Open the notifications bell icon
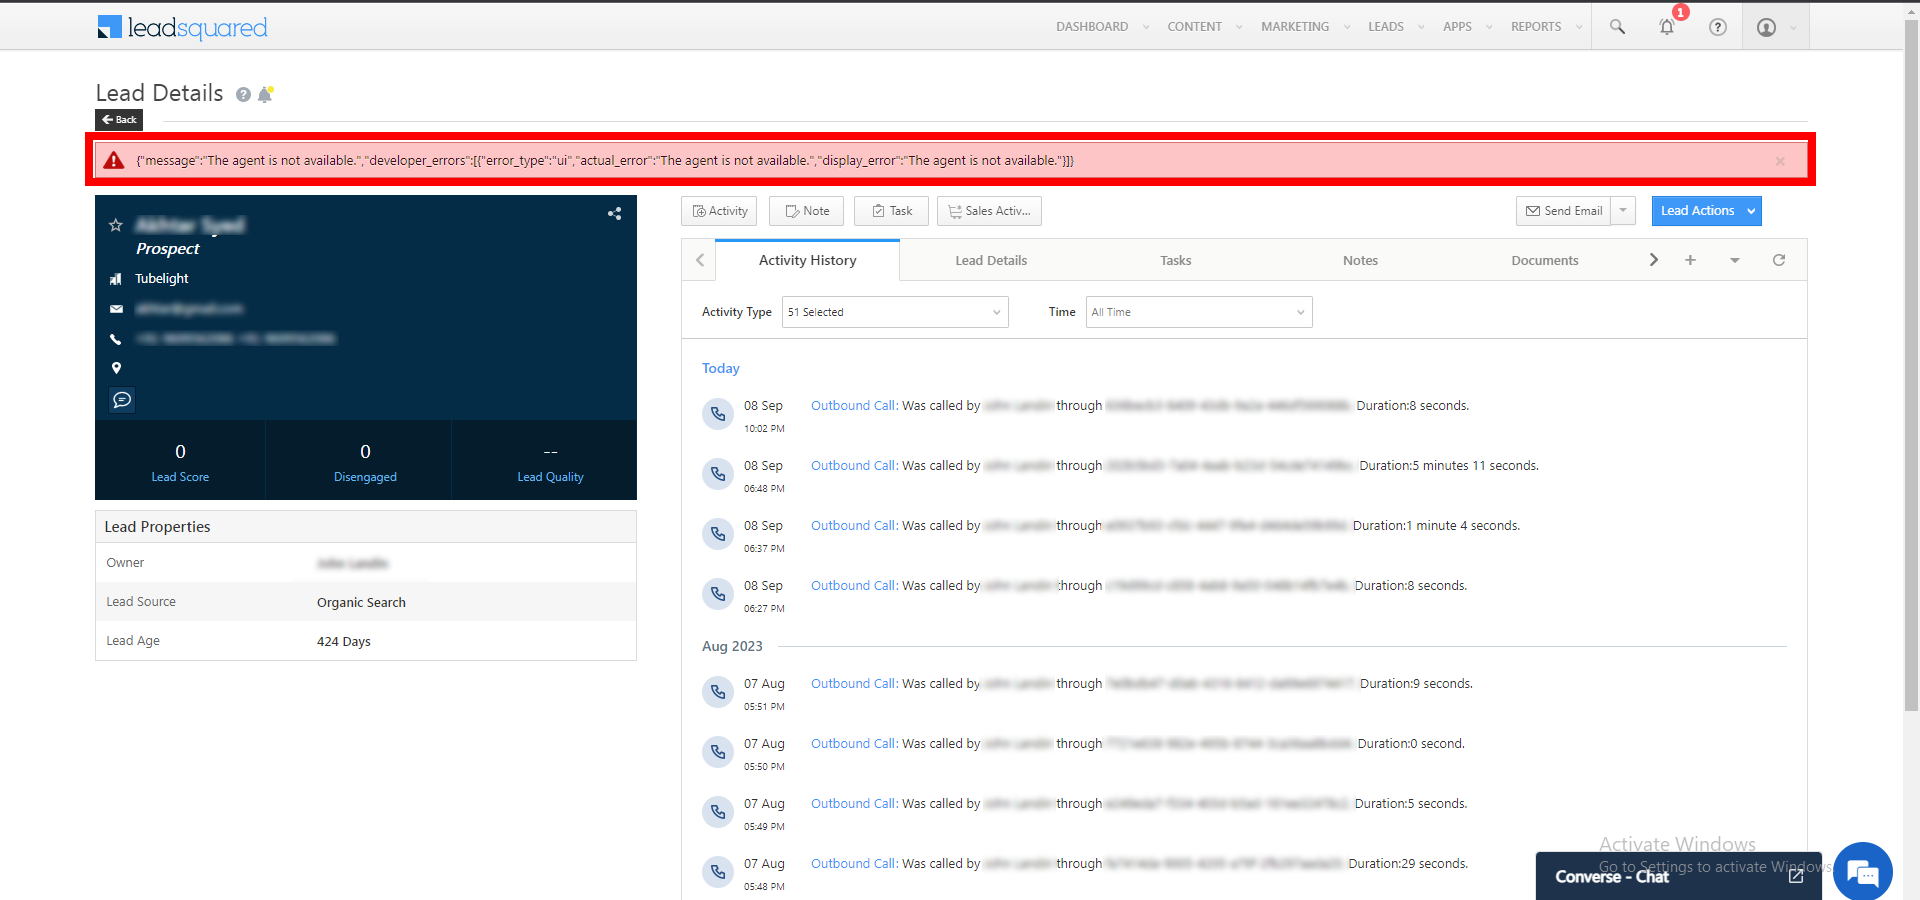Screen dimensions: 1920x900 click(x=1666, y=27)
